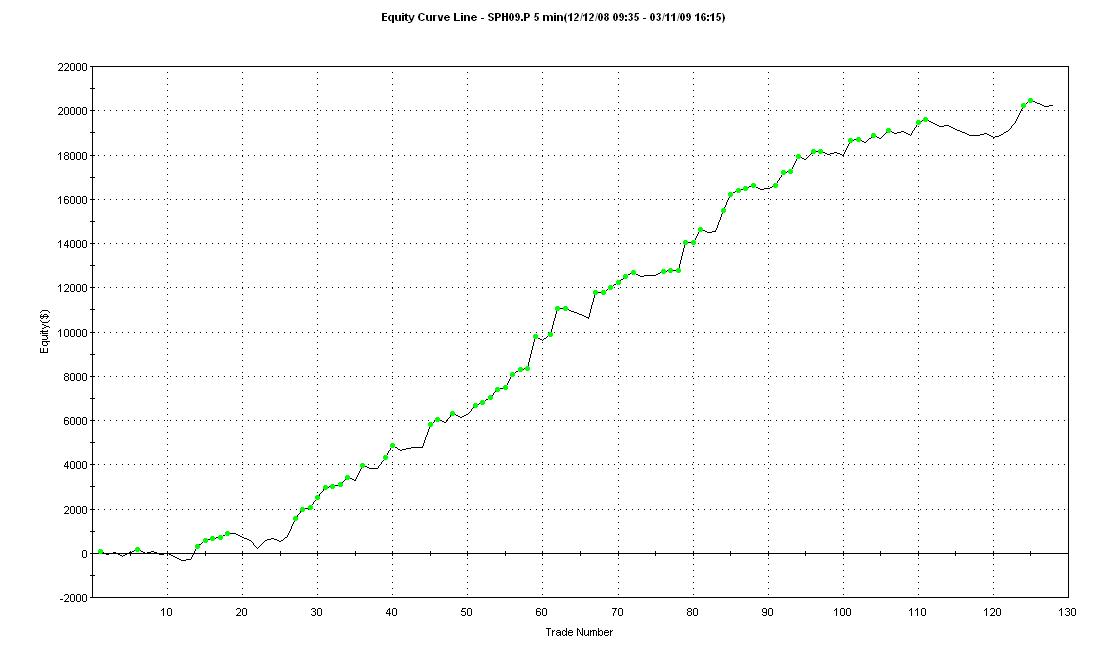Click the highest green equity marker near trade 125

1030,101
